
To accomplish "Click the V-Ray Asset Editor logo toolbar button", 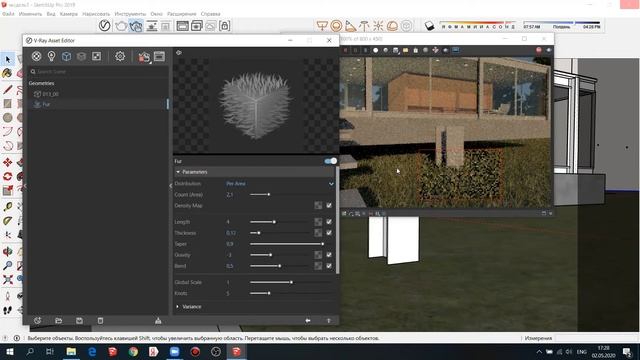I will click(x=104, y=26).
